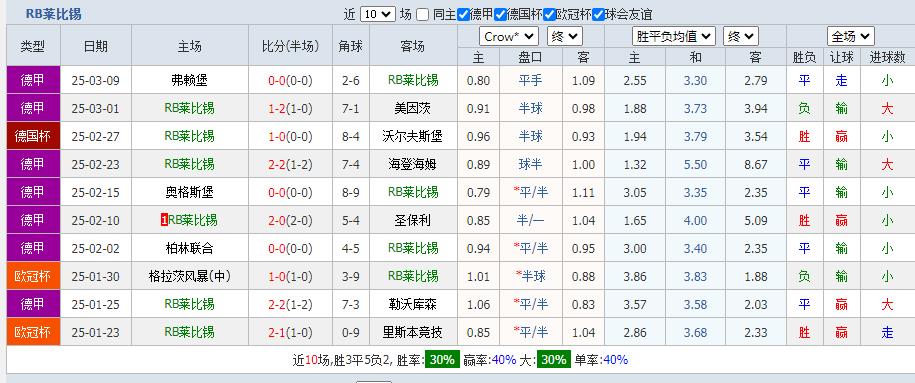Click the 角球 column header
The width and height of the screenshot is (915, 383).
(351, 46)
